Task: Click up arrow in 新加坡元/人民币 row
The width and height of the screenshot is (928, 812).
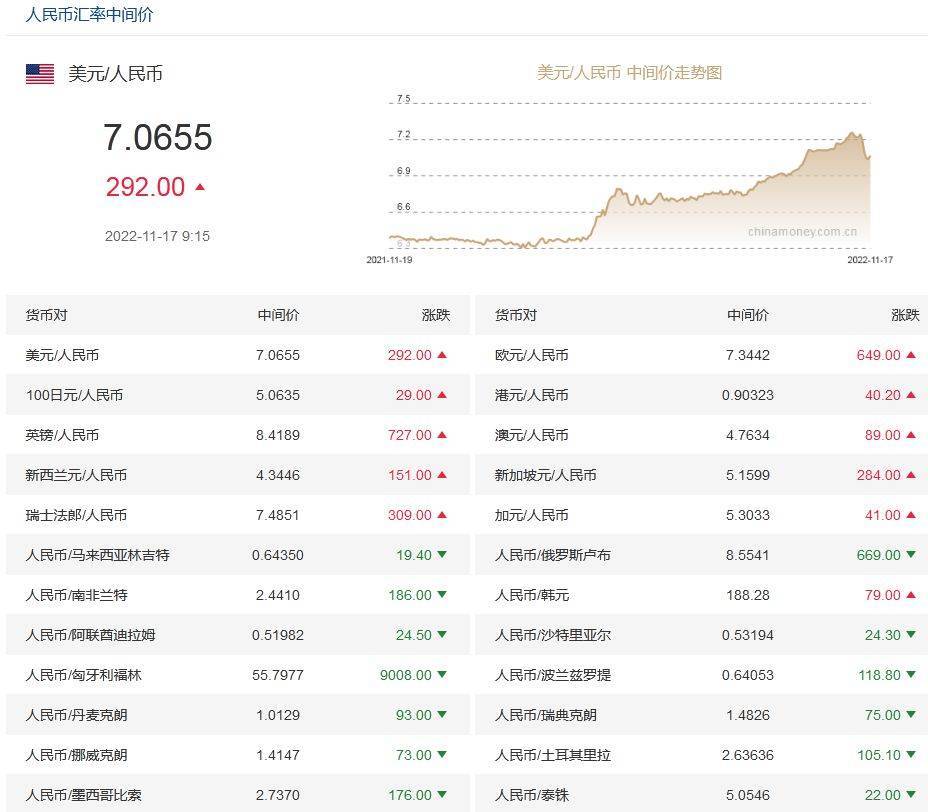Action: tap(911, 475)
